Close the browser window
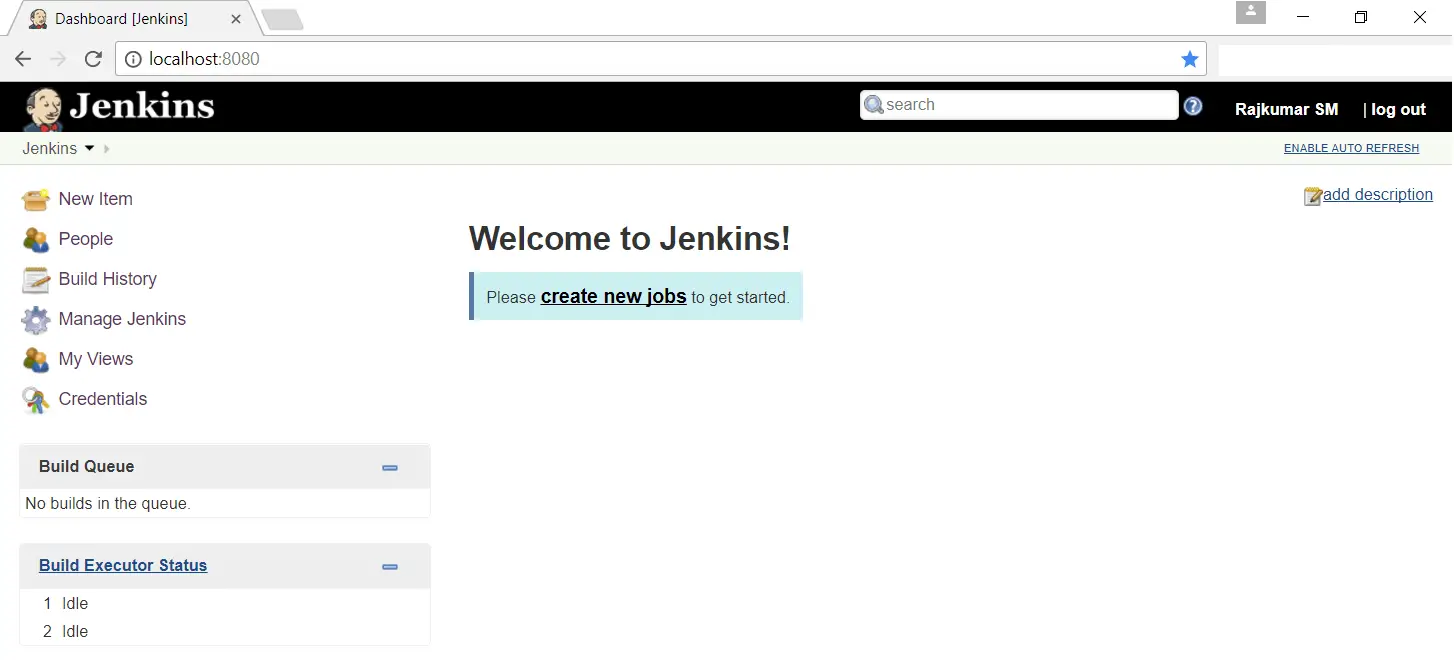Screen dimensions: 1454x660 click(x=1420, y=17)
